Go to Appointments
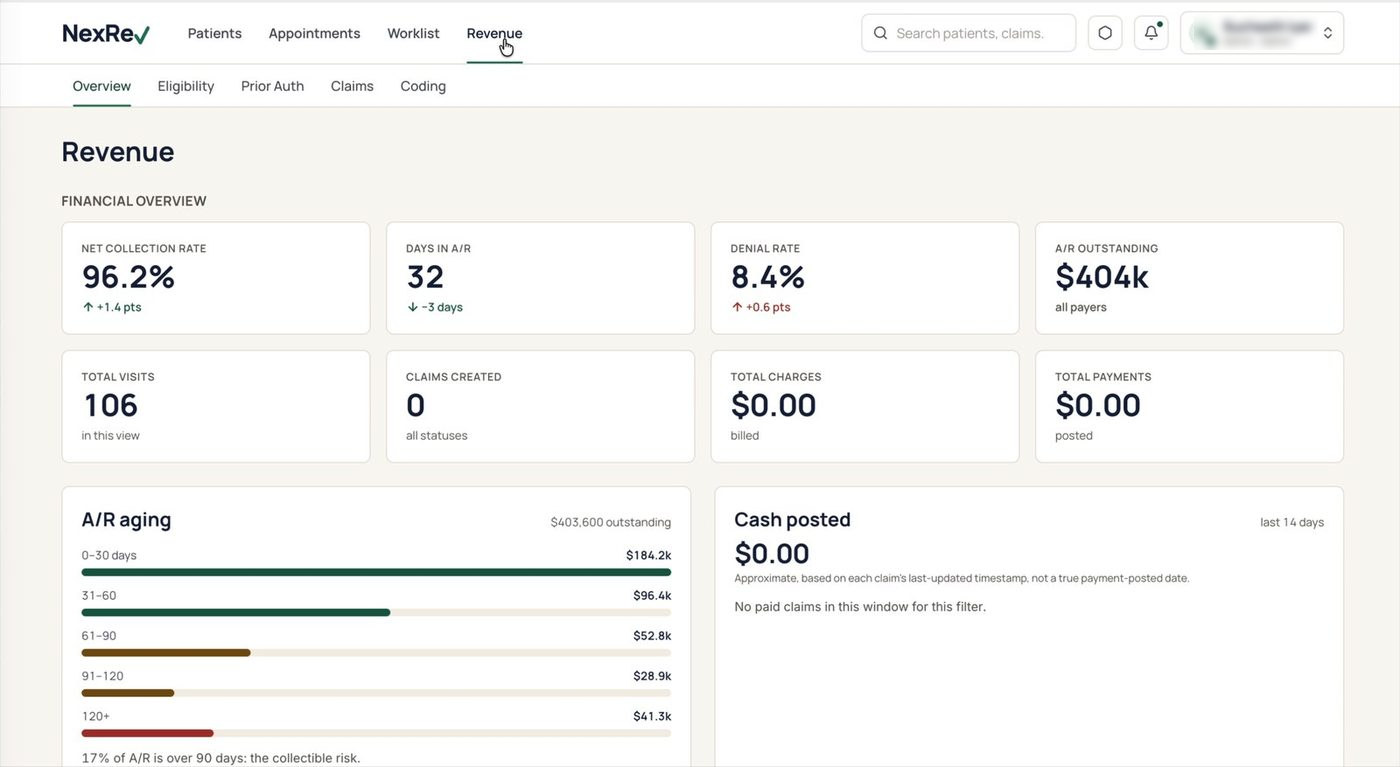Screen dimensions: 1400x767 314,33
